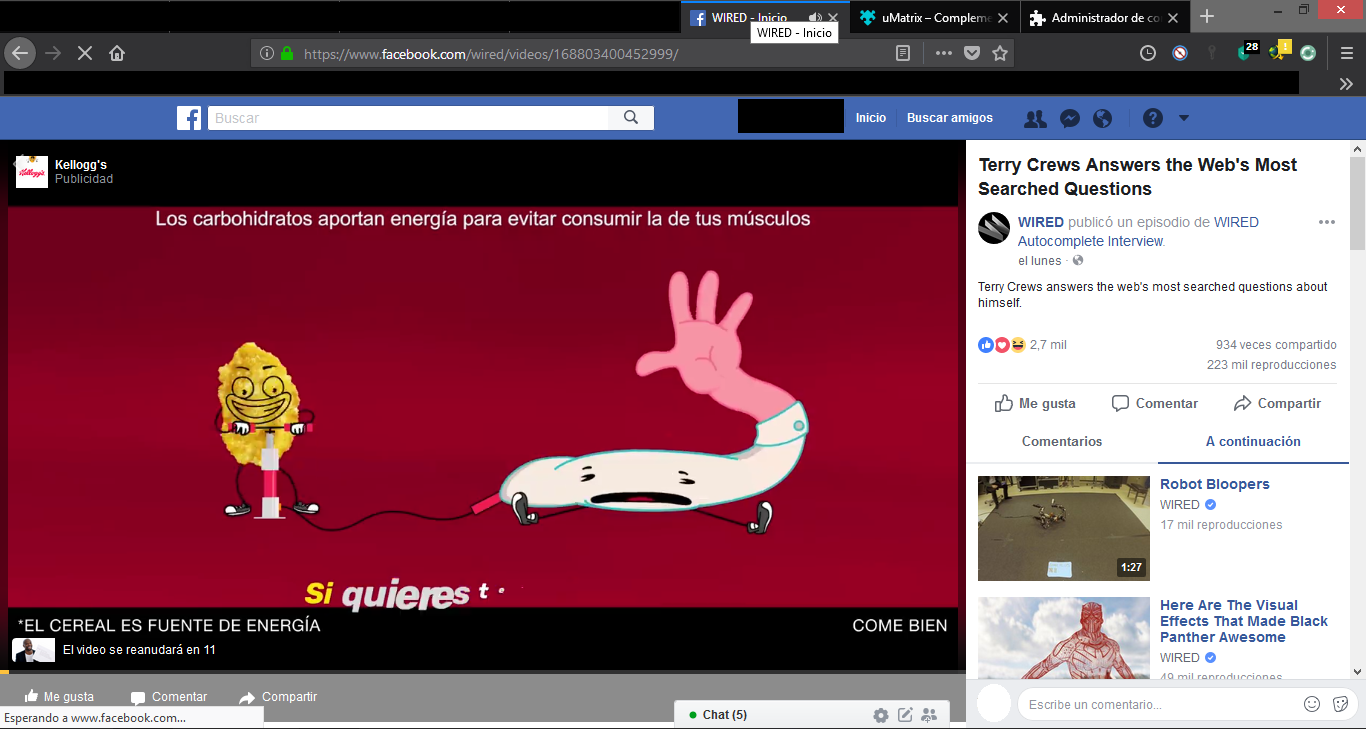
Task: Open the key extension icon
Action: pyautogui.click(x=1212, y=53)
